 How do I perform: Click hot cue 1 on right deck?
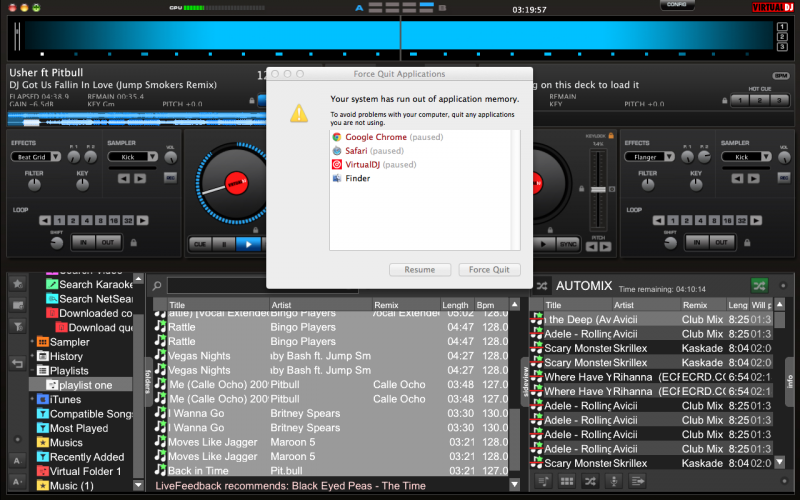(x=740, y=100)
